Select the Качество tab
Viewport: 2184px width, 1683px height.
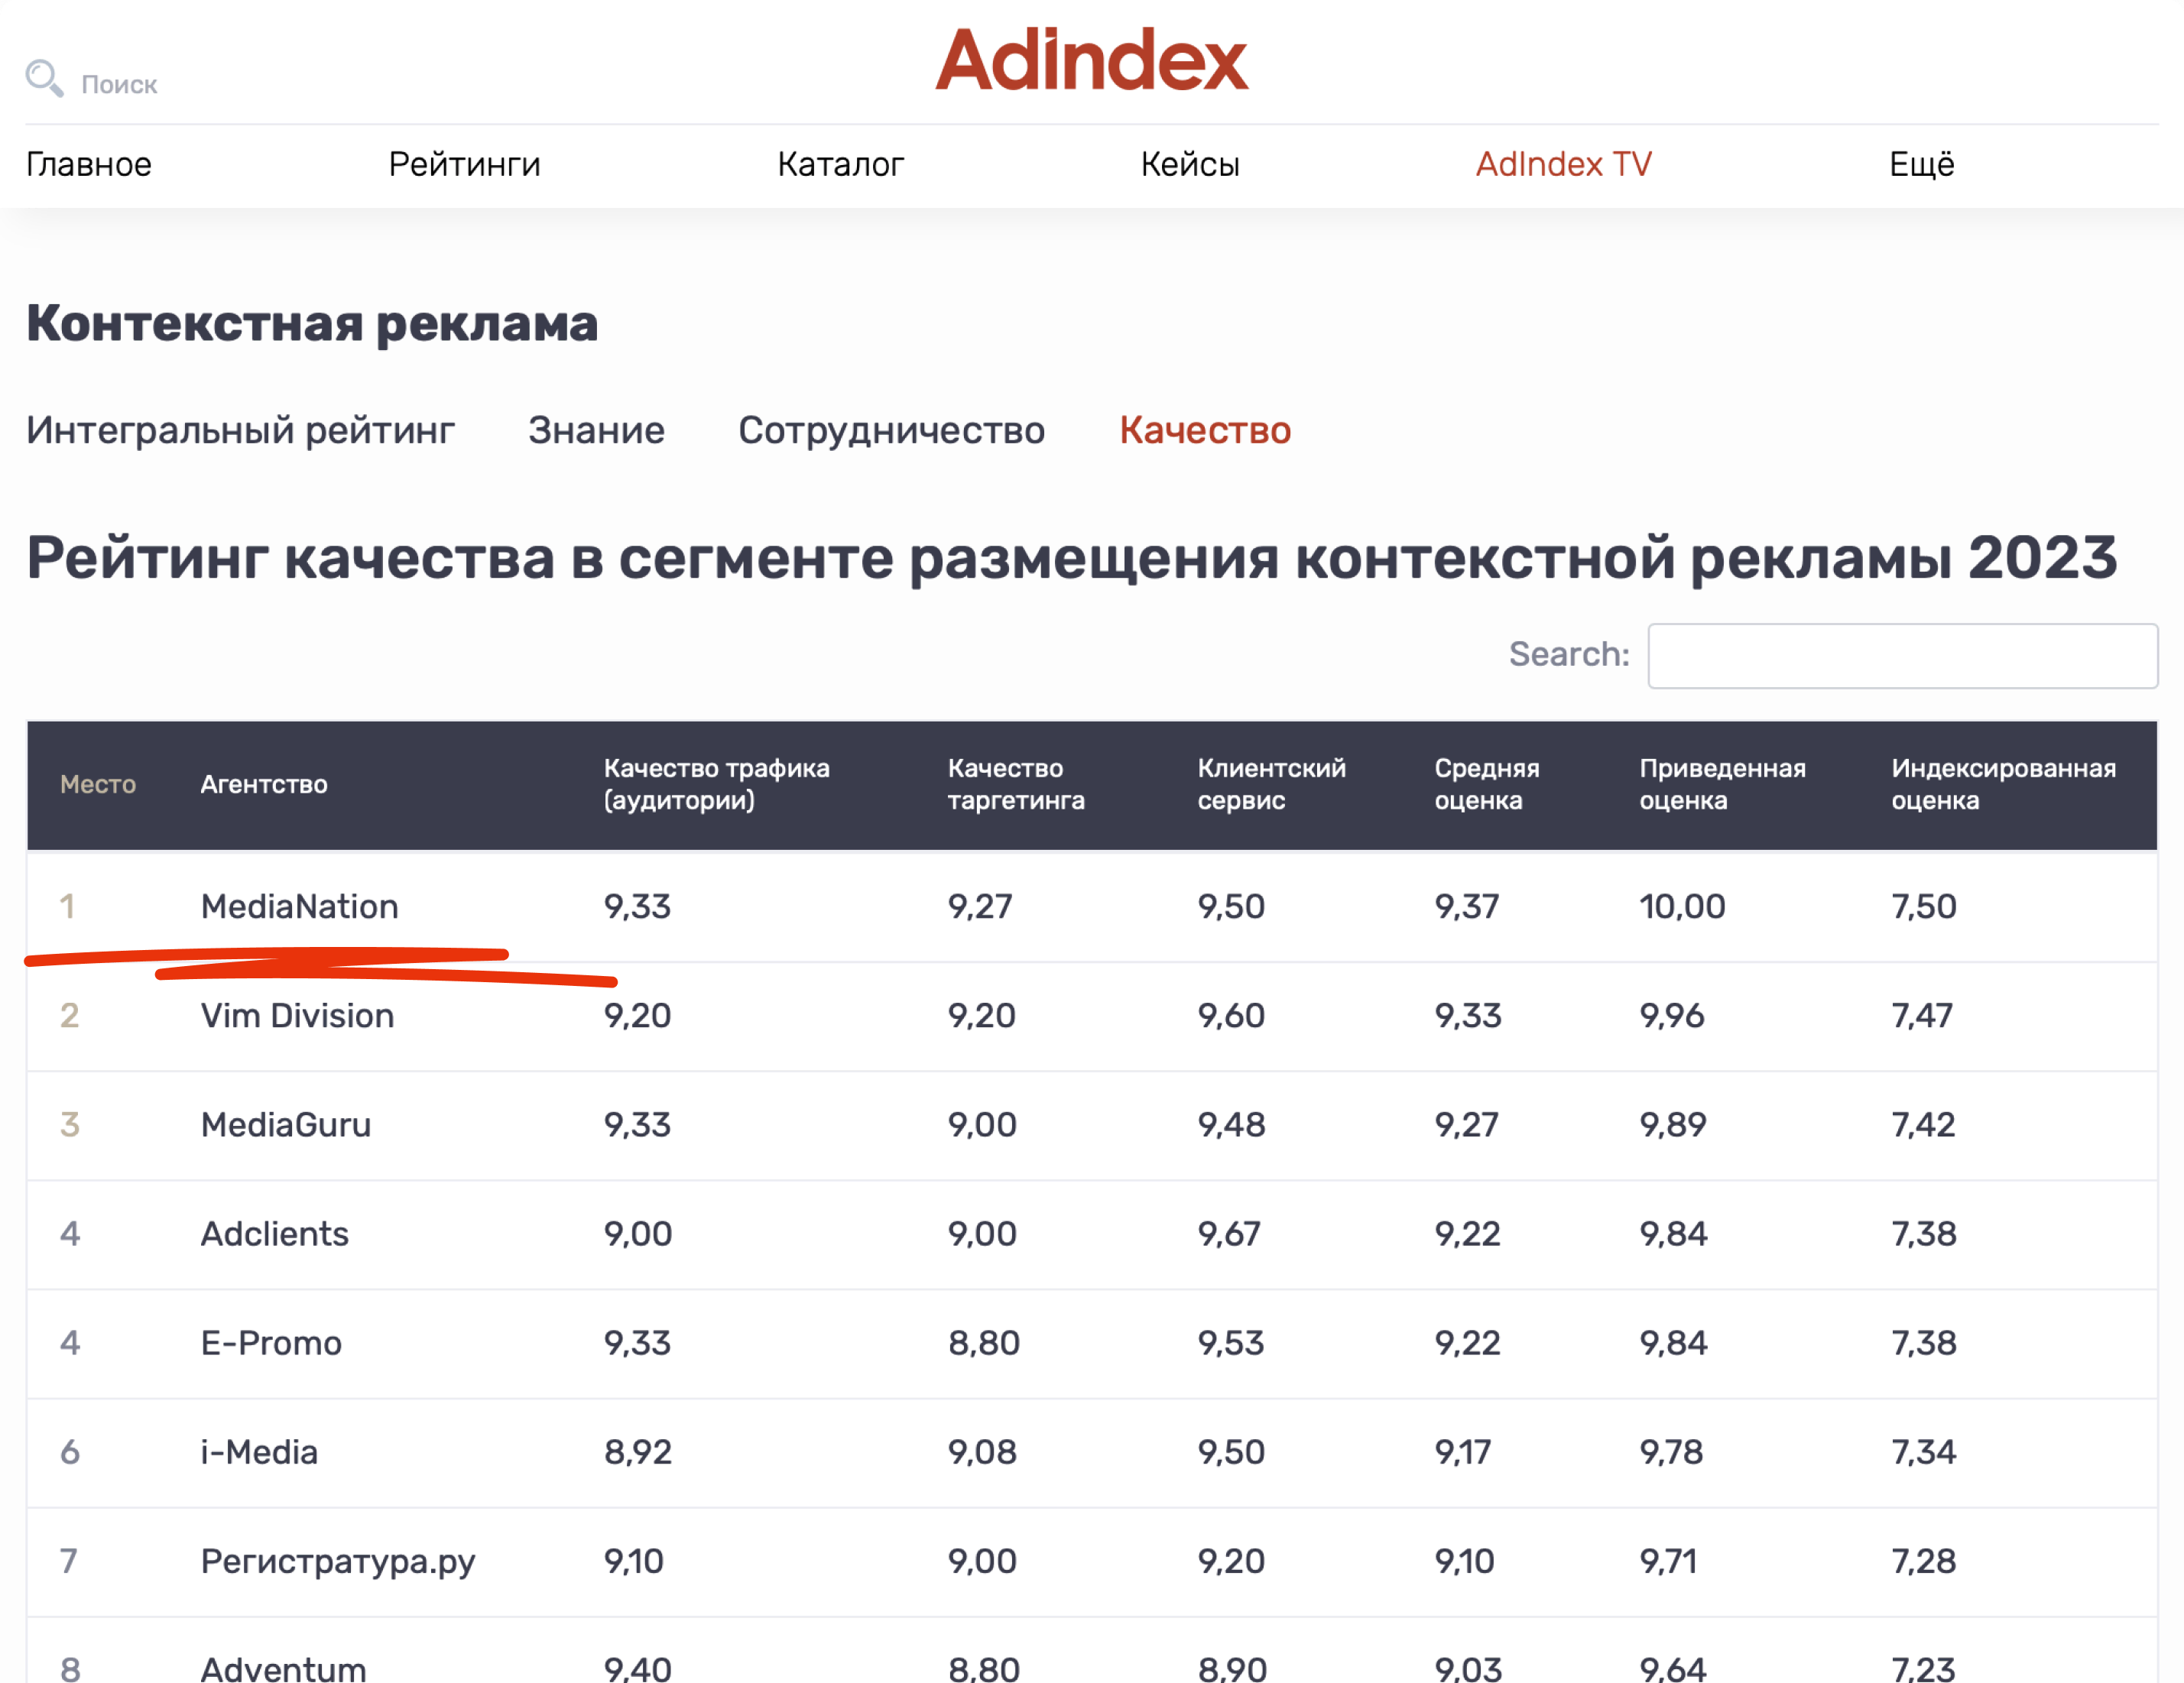coord(1205,430)
